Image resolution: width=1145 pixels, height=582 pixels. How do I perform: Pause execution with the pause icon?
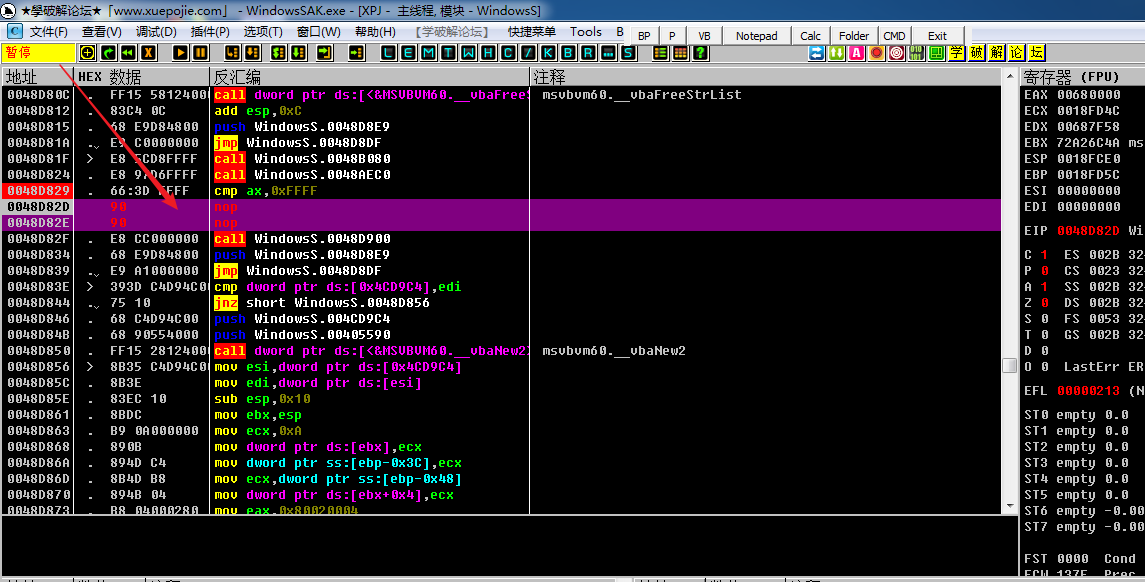click(200, 53)
